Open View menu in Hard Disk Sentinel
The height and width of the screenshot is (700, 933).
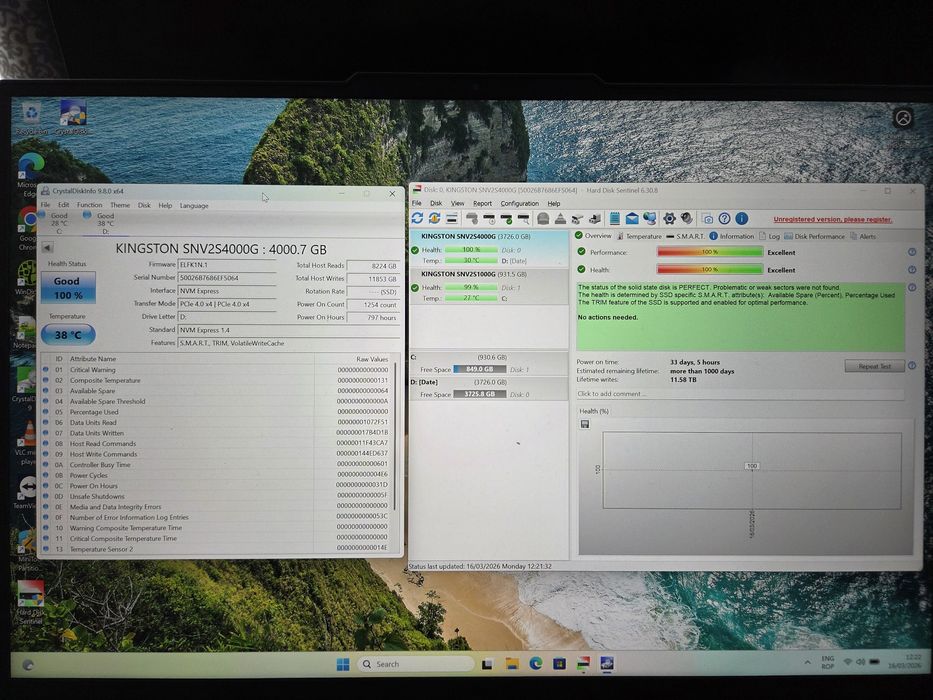(x=457, y=204)
